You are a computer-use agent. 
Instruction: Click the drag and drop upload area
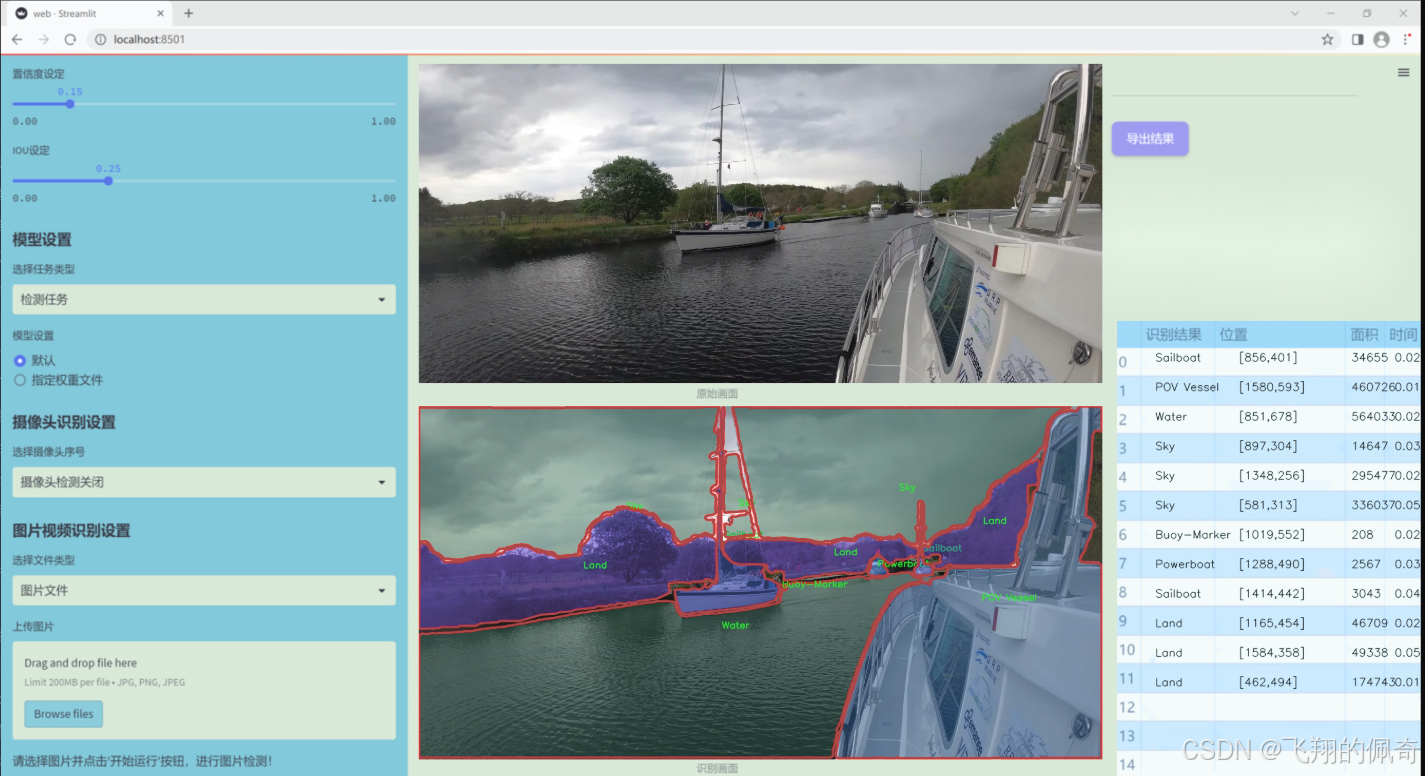click(204, 690)
